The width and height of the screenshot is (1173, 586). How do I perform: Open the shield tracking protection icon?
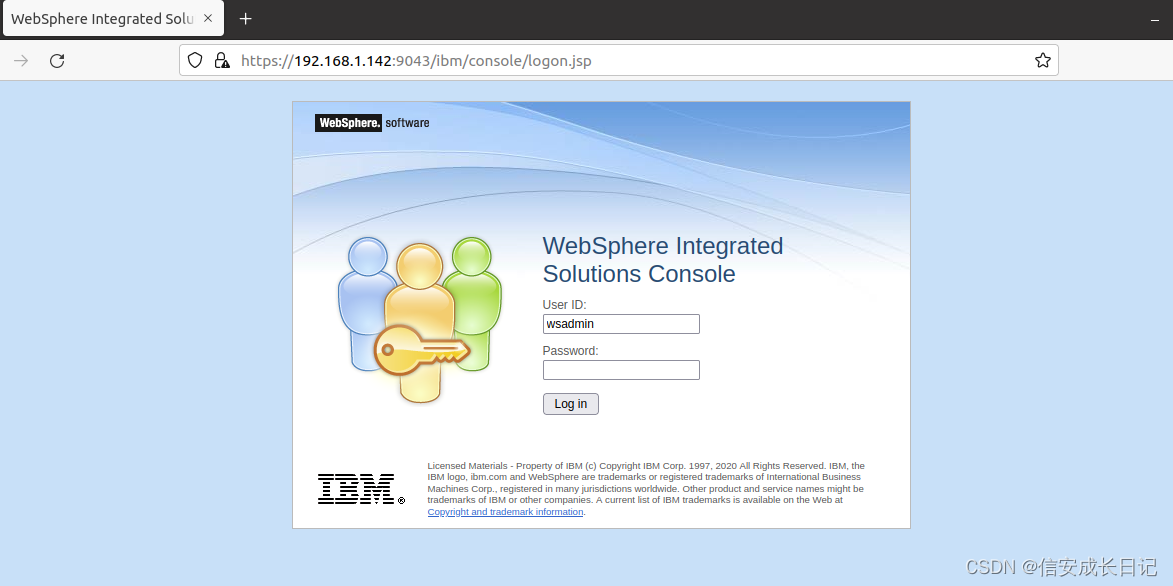[195, 61]
